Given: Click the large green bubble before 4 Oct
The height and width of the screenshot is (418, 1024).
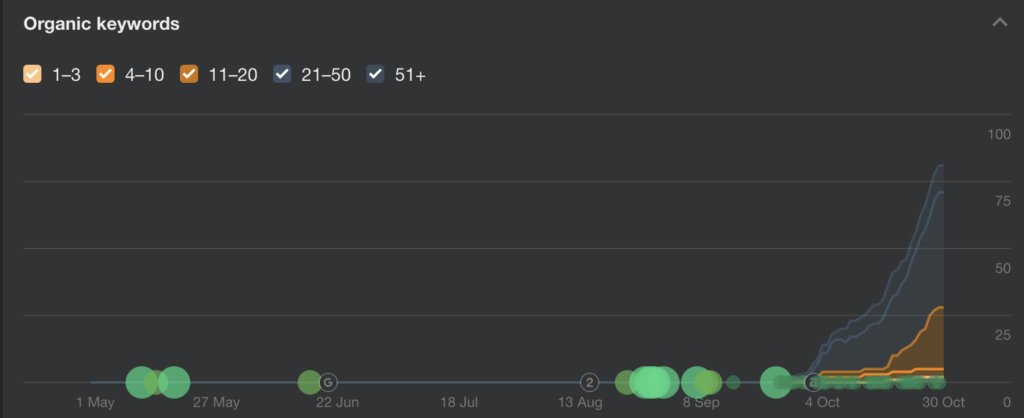Looking at the screenshot, I should (x=776, y=382).
